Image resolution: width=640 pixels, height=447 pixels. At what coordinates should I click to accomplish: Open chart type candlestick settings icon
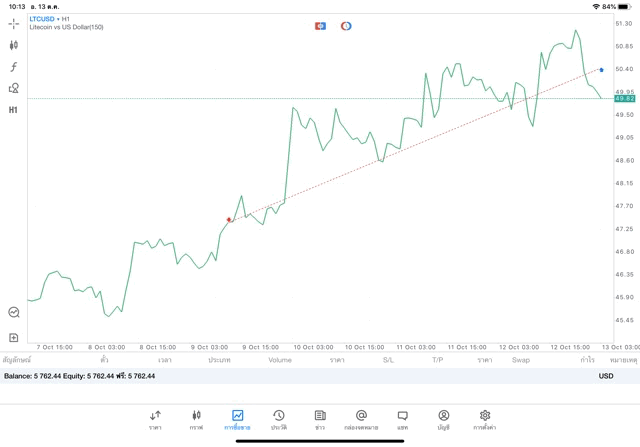pyautogui.click(x=14, y=45)
